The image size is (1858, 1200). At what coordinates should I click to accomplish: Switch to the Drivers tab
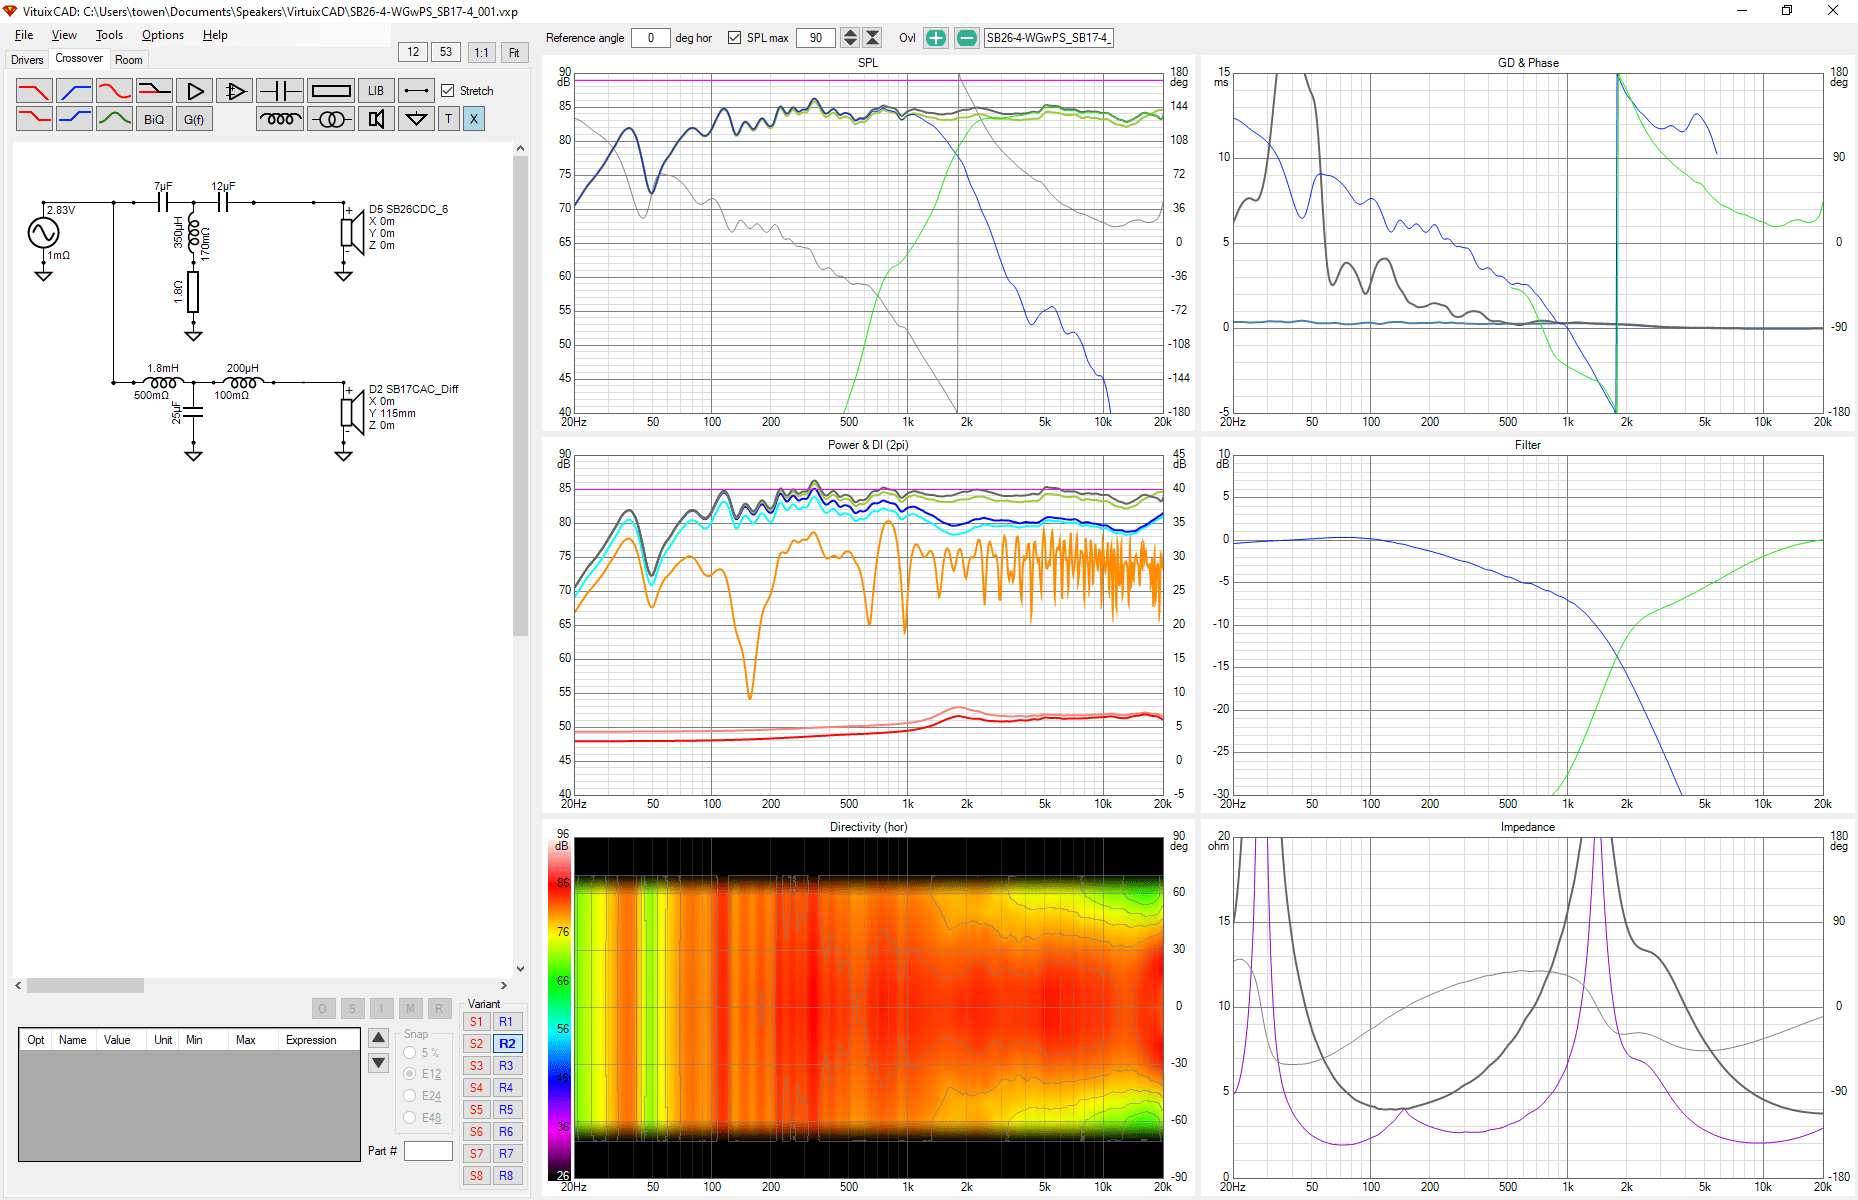[27, 60]
